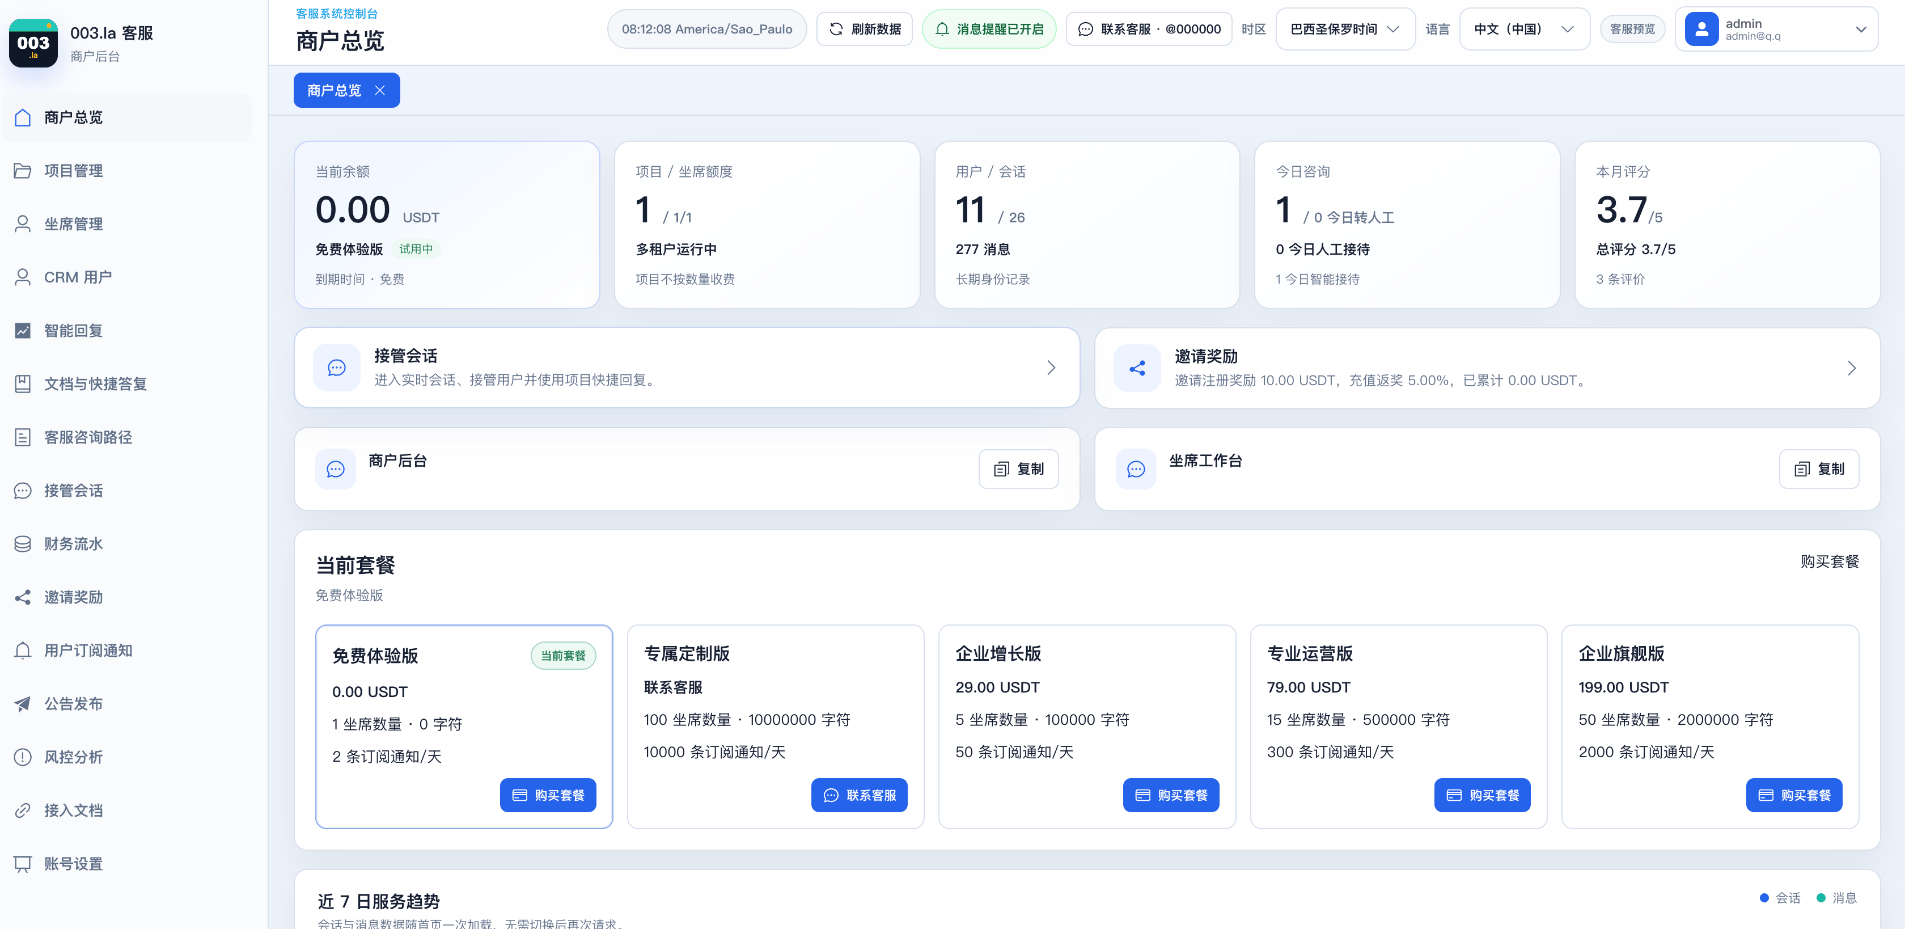This screenshot has width=1905, height=929.
Task: Click the 坐席管理 person icon
Action: pos(23,224)
